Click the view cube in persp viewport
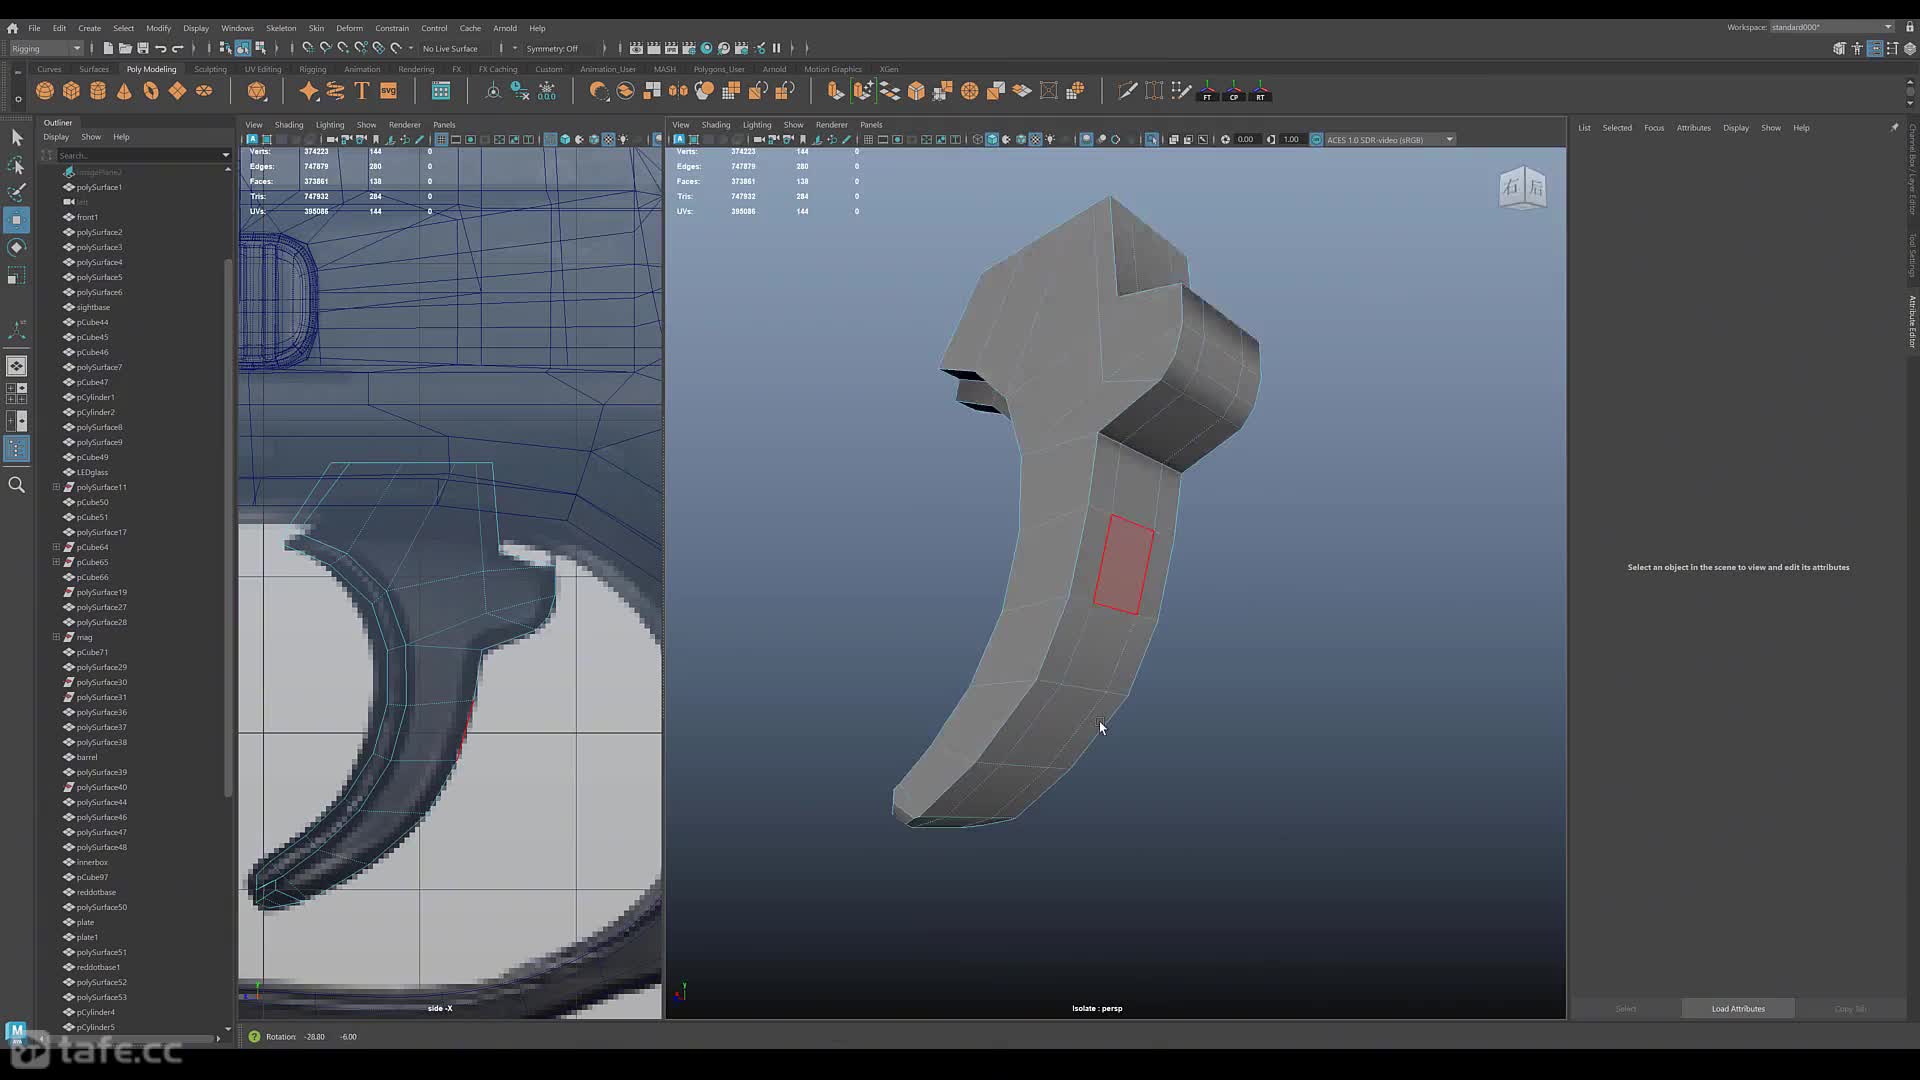Image resolution: width=1920 pixels, height=1080 pixels. 1523,187
